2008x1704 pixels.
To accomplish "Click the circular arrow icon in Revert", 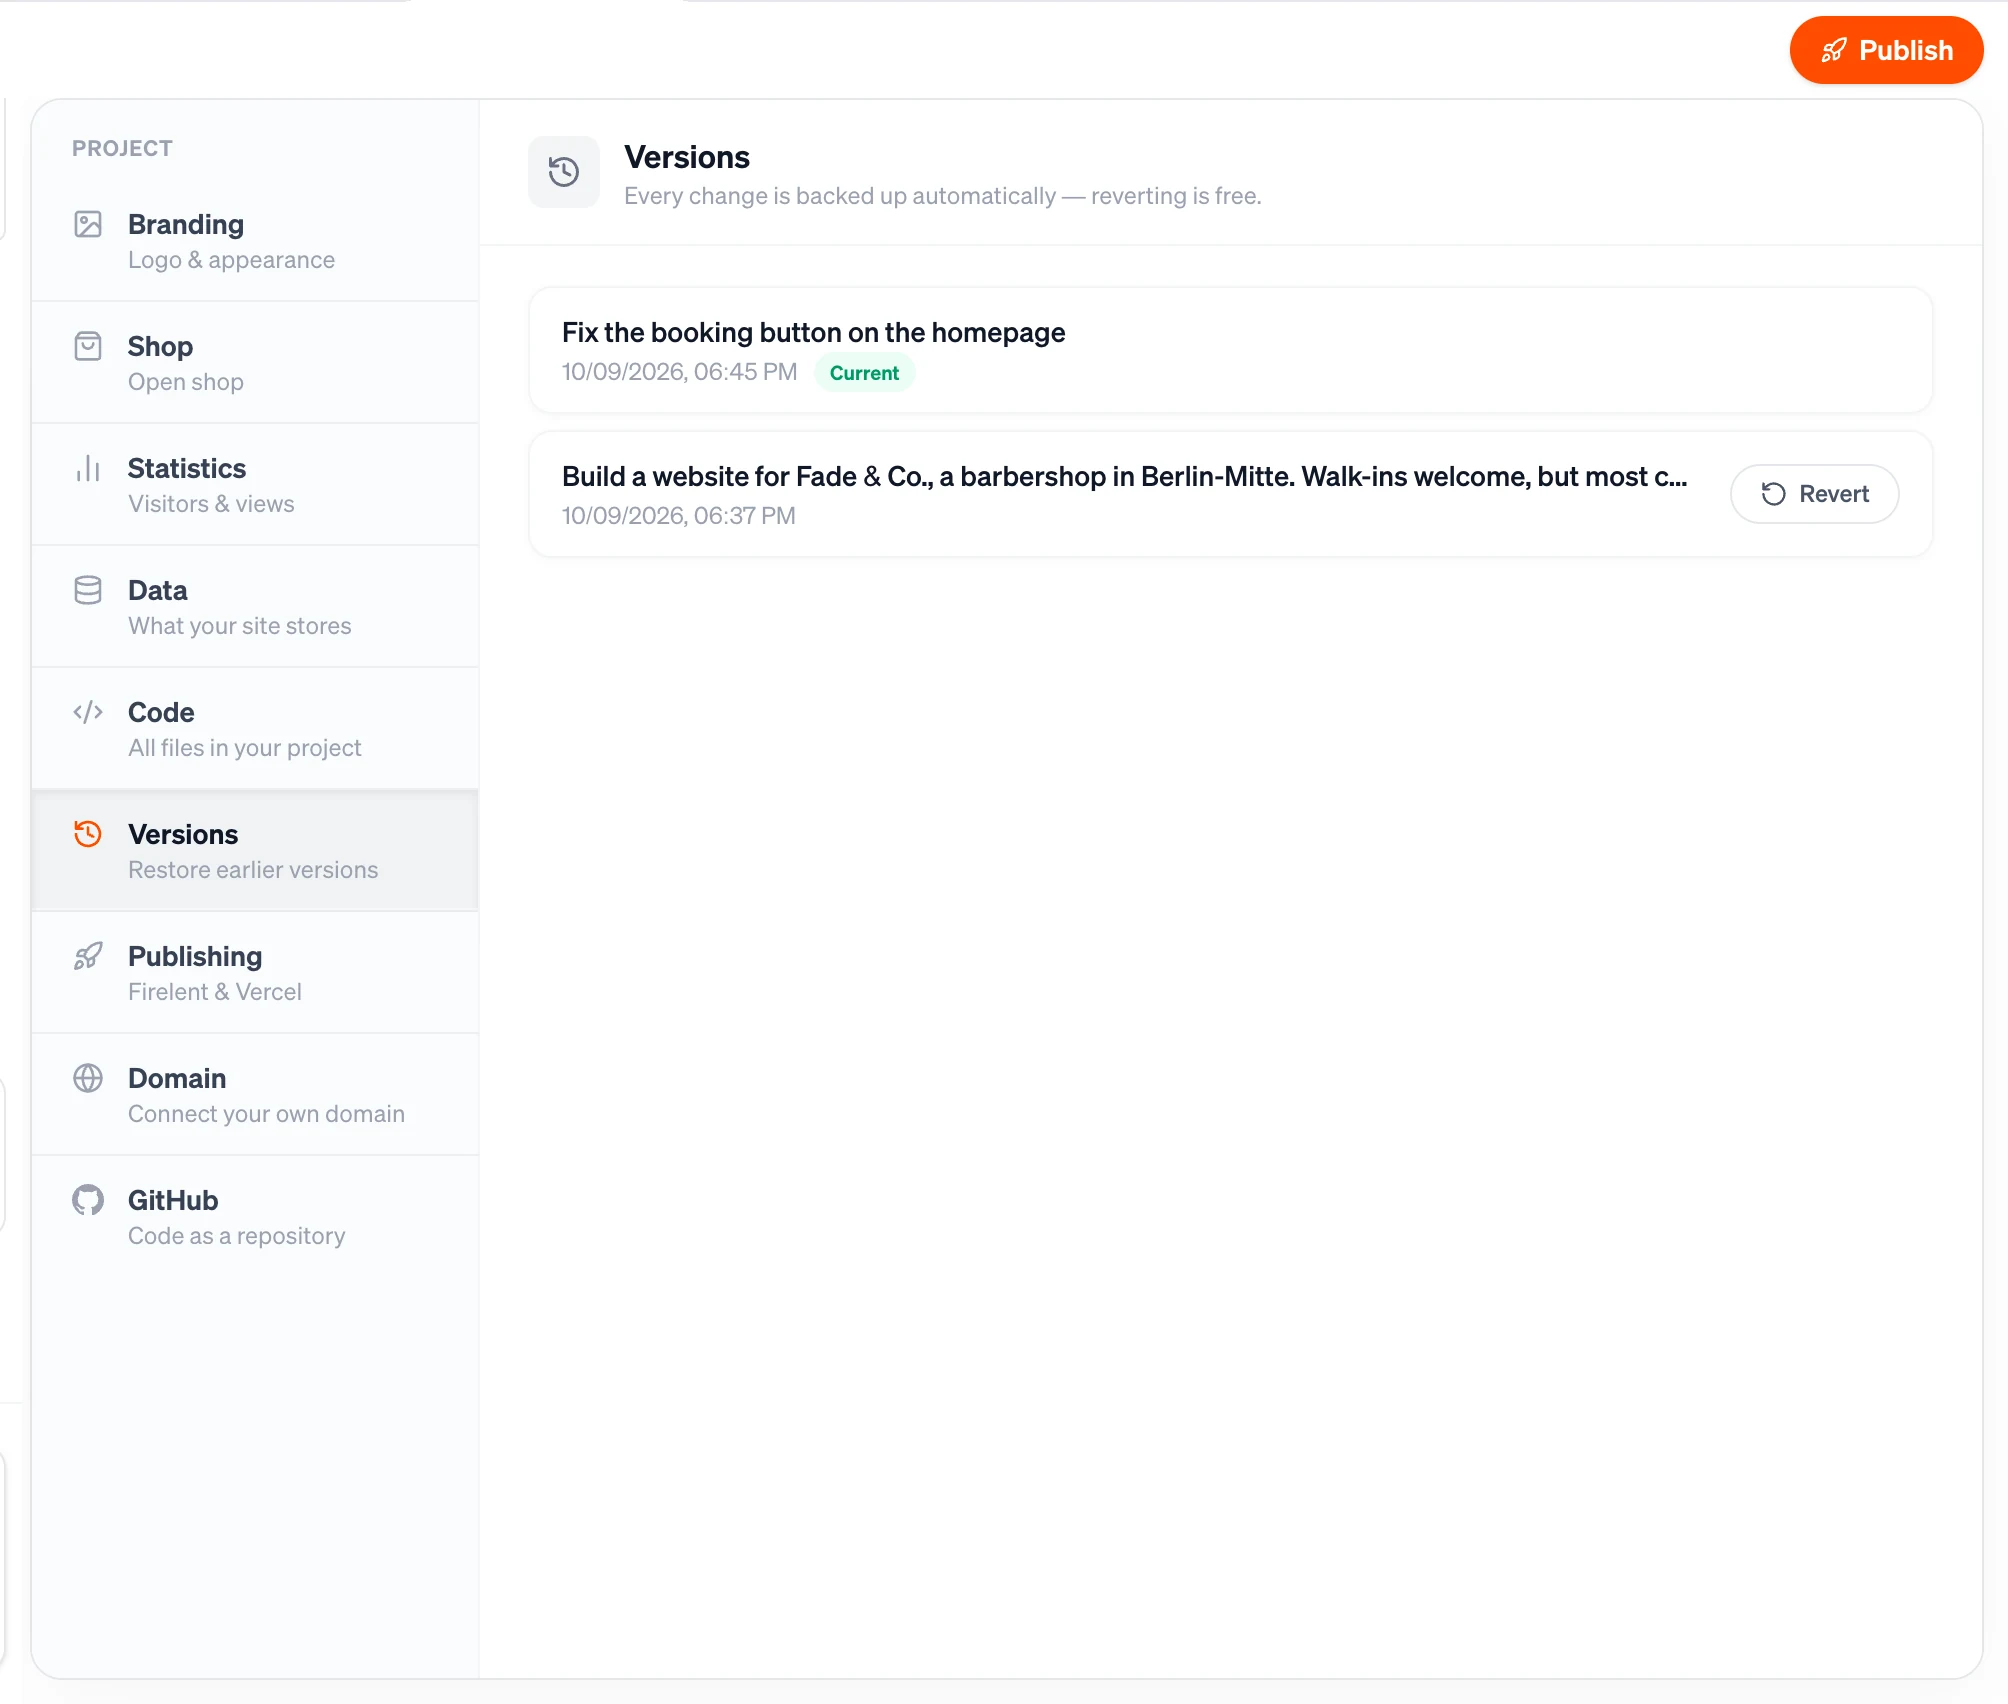I will pyautogui.click(x=1773, y=494).
